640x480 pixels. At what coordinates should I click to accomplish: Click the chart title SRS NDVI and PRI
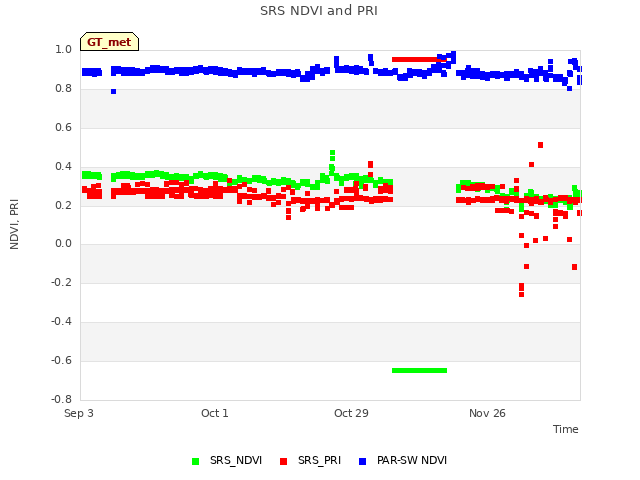319,11
